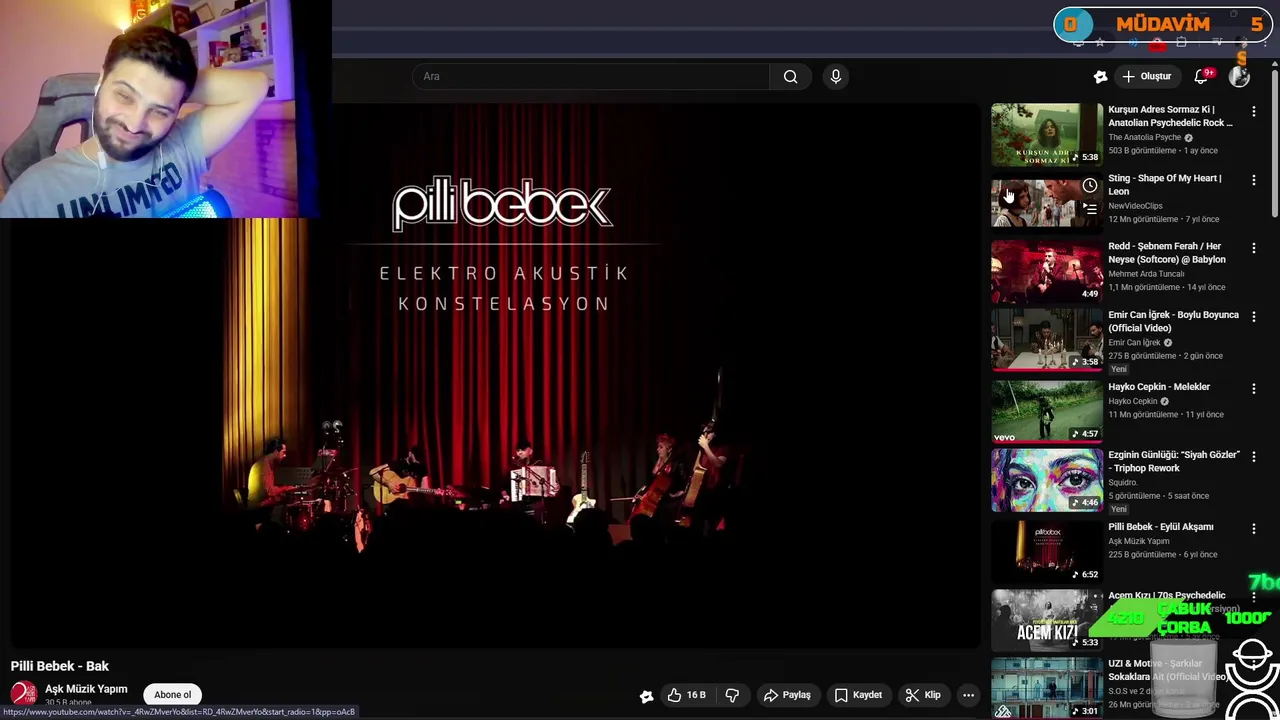This screenshot has height=720, width=1280.
Task: Click The Anatolia Psyche channel name
Action: (1145, 137)
